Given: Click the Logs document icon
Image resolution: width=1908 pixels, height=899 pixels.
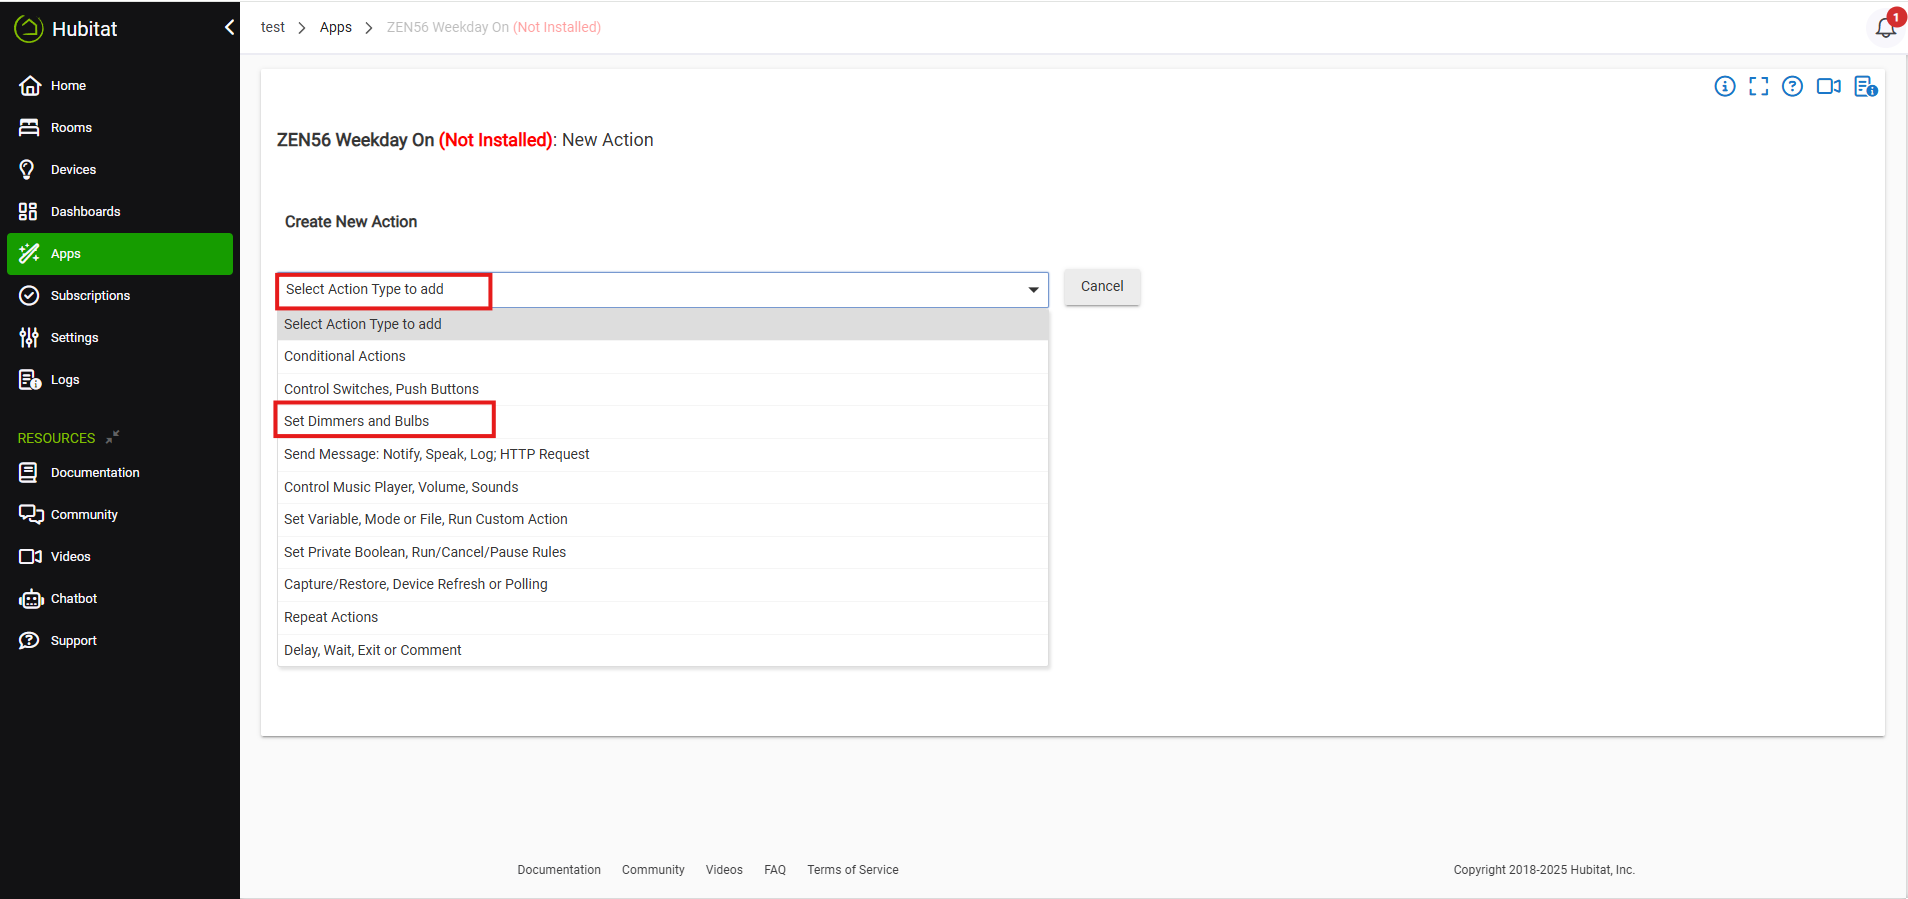Looking at the screenshot, I should 30,380.
